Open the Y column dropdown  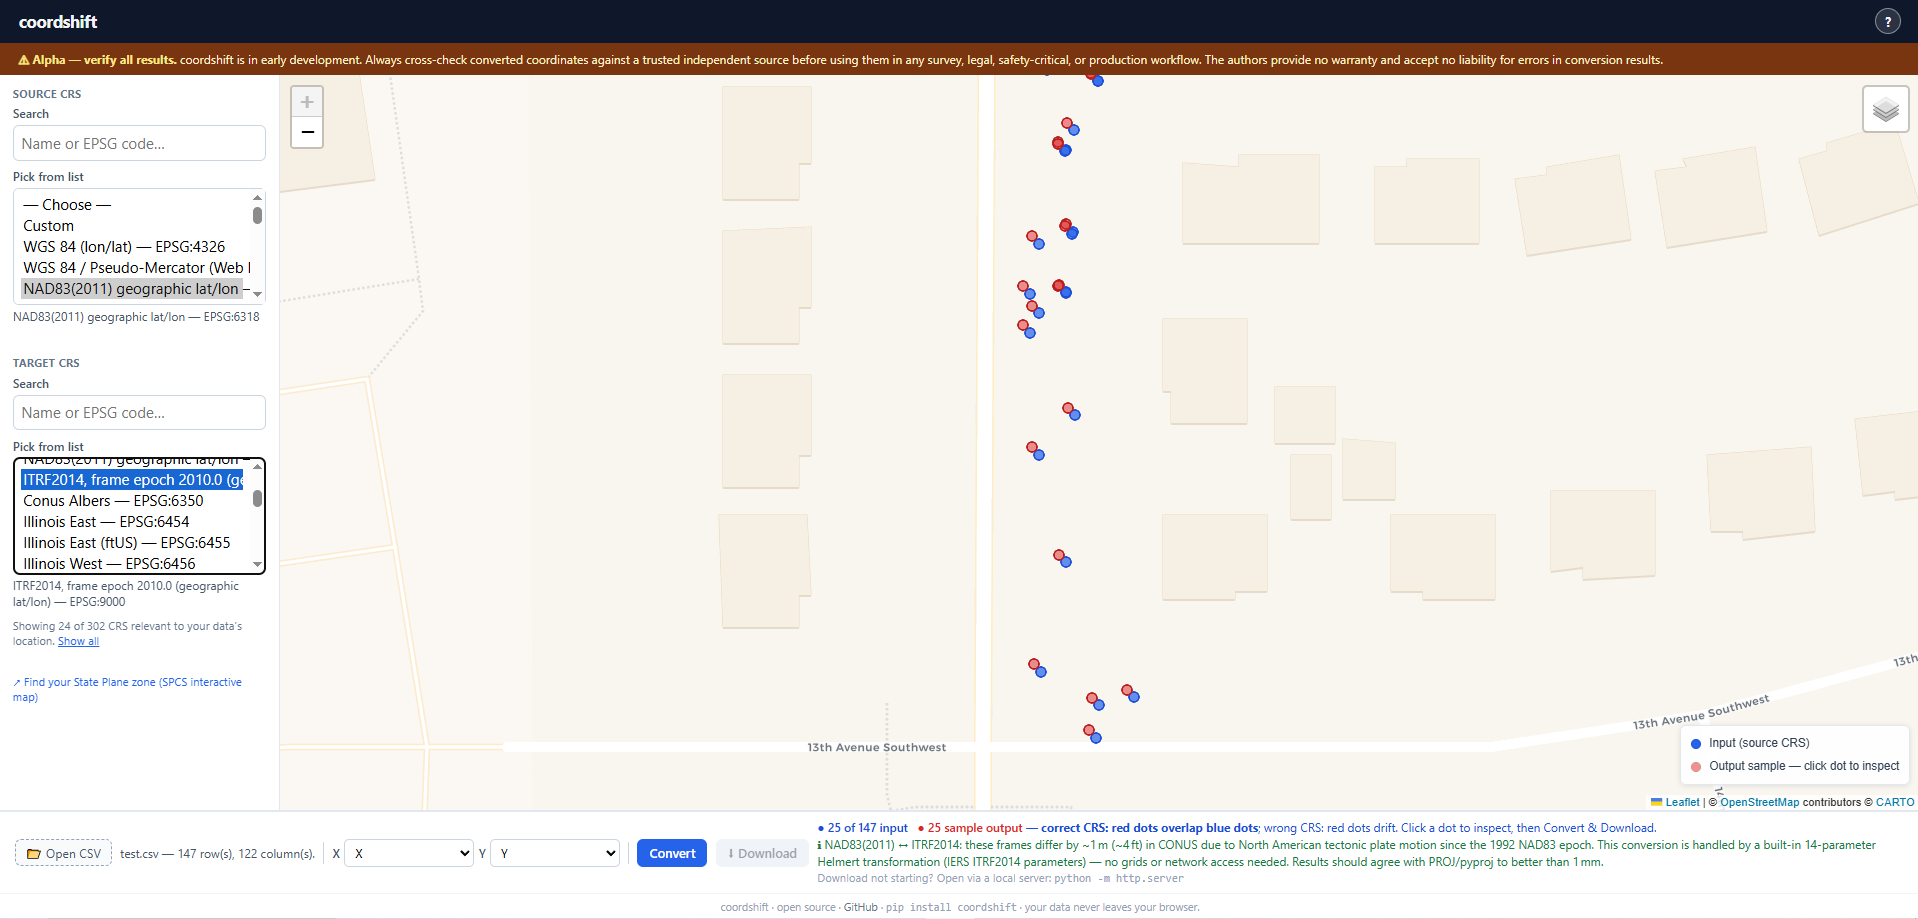coord(555,853)
